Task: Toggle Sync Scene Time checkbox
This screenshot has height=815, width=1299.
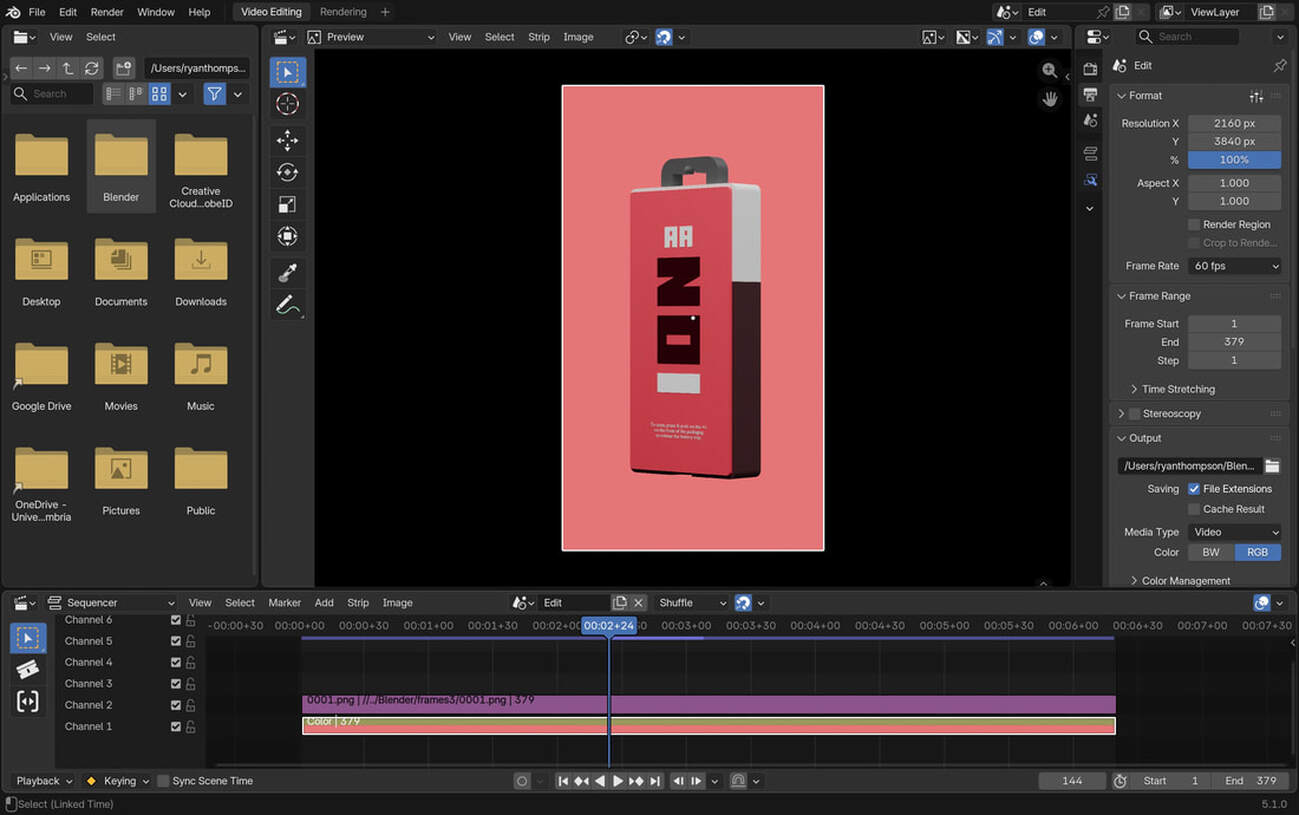Action: click(163, 781)
